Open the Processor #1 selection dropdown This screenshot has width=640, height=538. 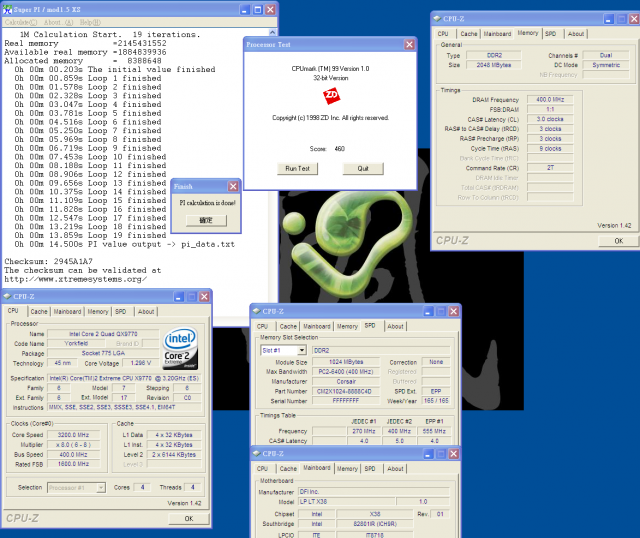101,487
